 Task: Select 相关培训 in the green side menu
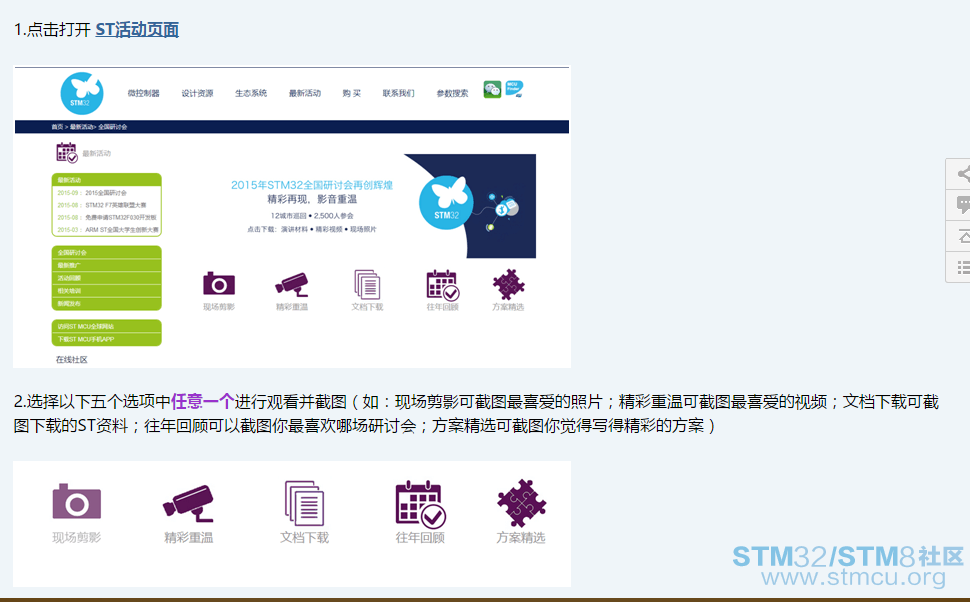tap(106, 291)
